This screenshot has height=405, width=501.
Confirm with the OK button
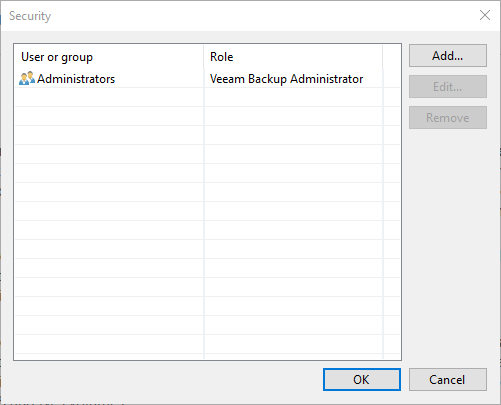[x=362, y=379]
